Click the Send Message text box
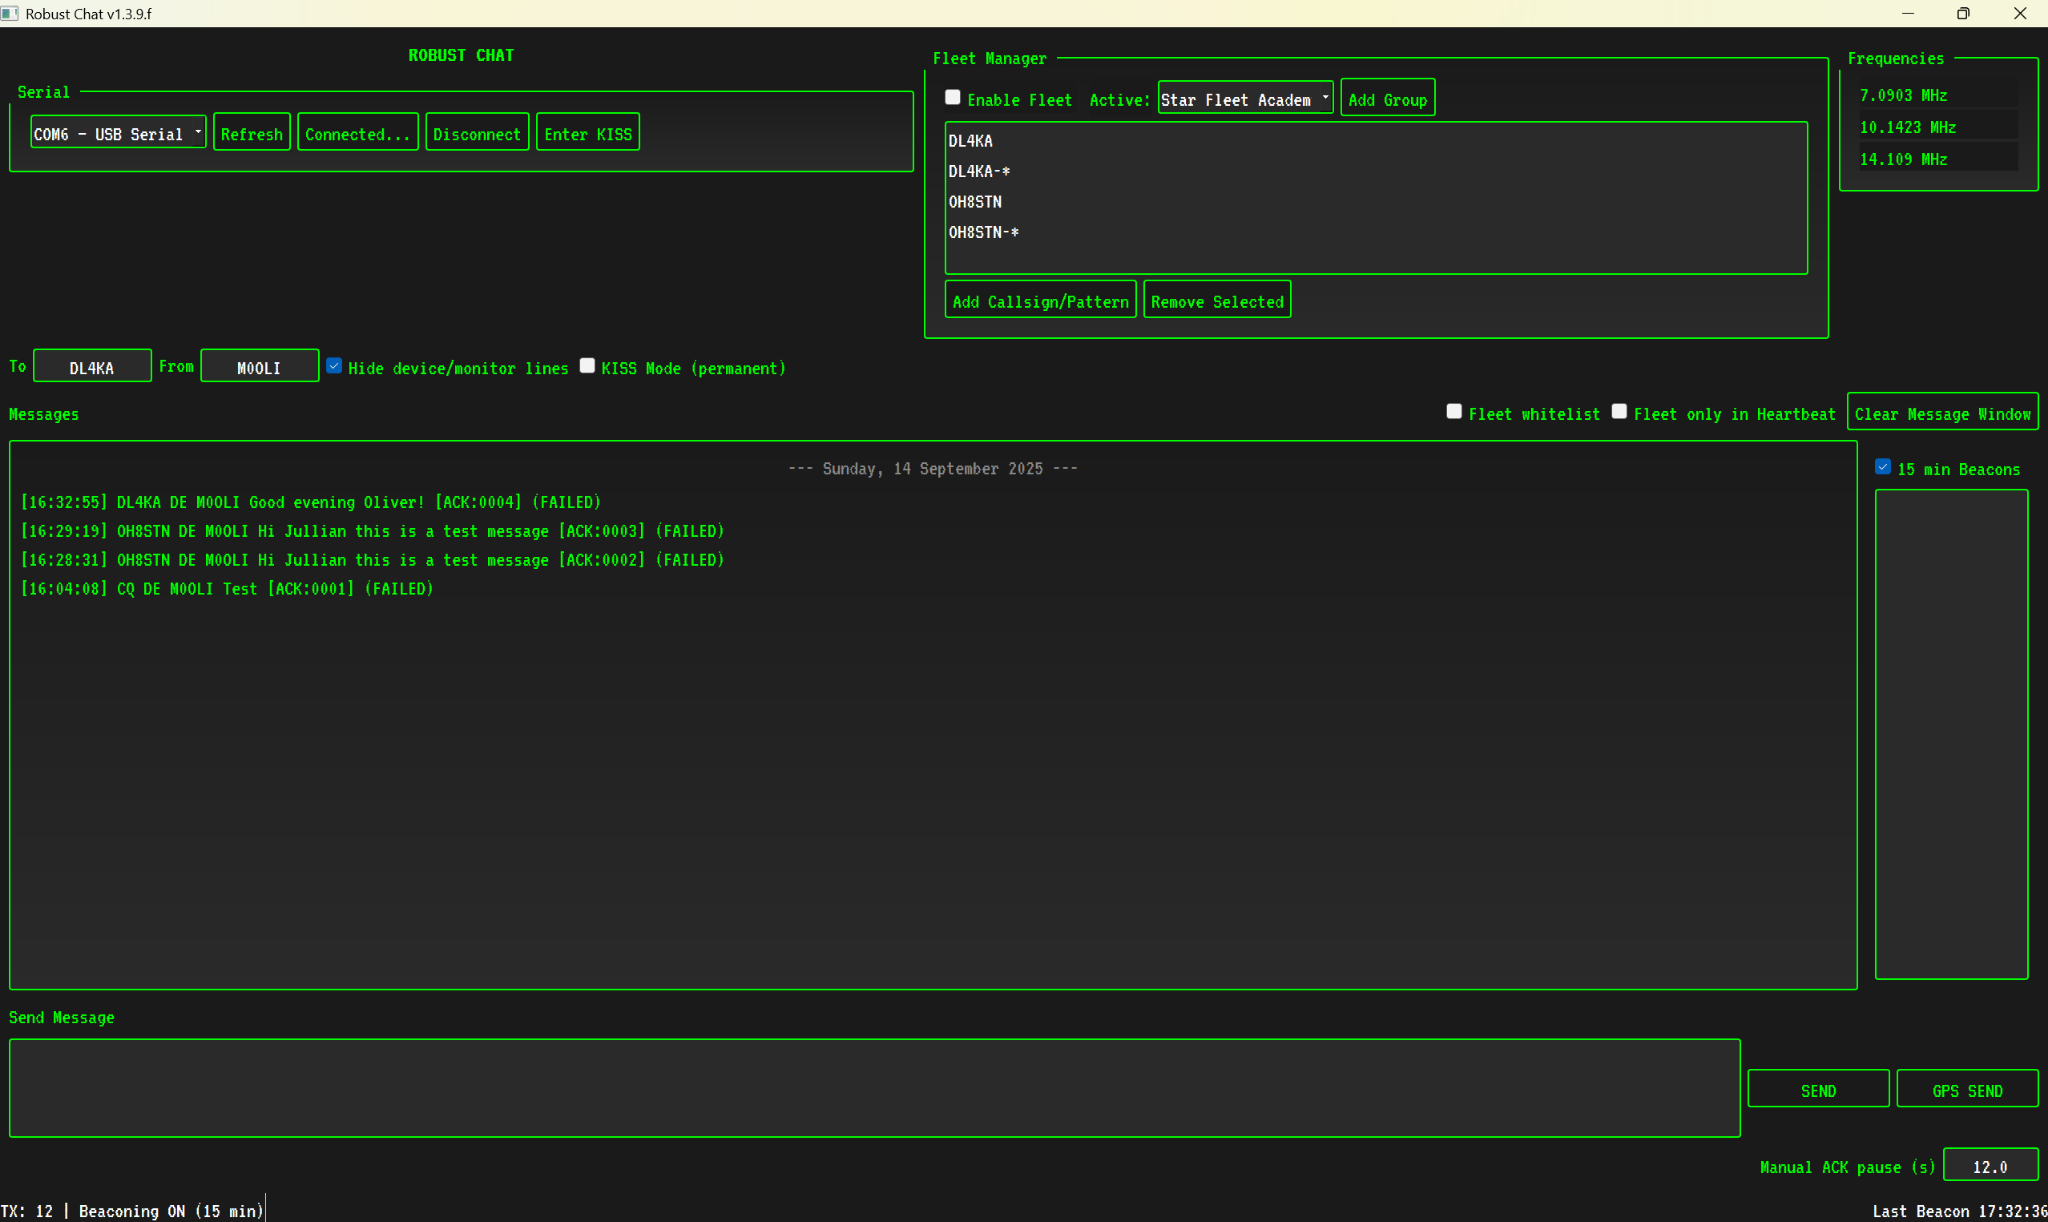2048x1222 pixels. point(874,1088)
